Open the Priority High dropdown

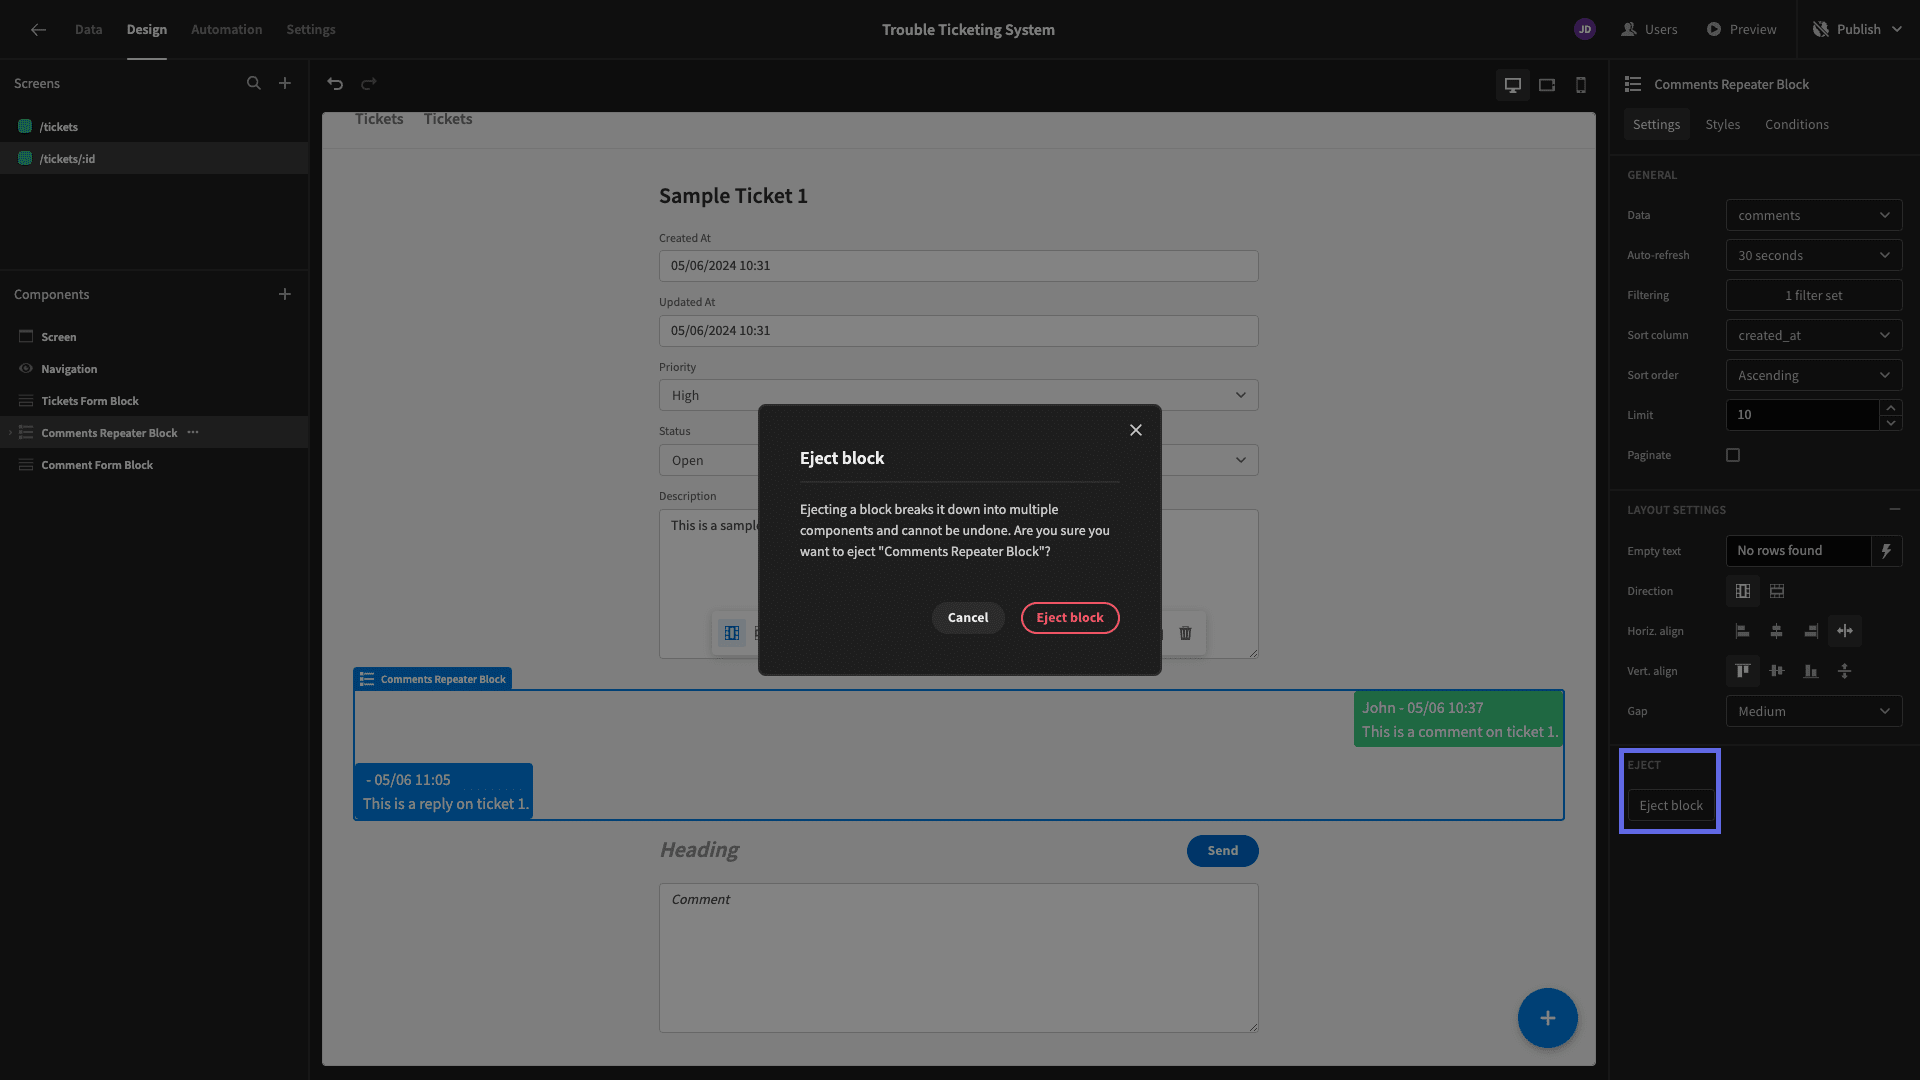coord(958,395)
